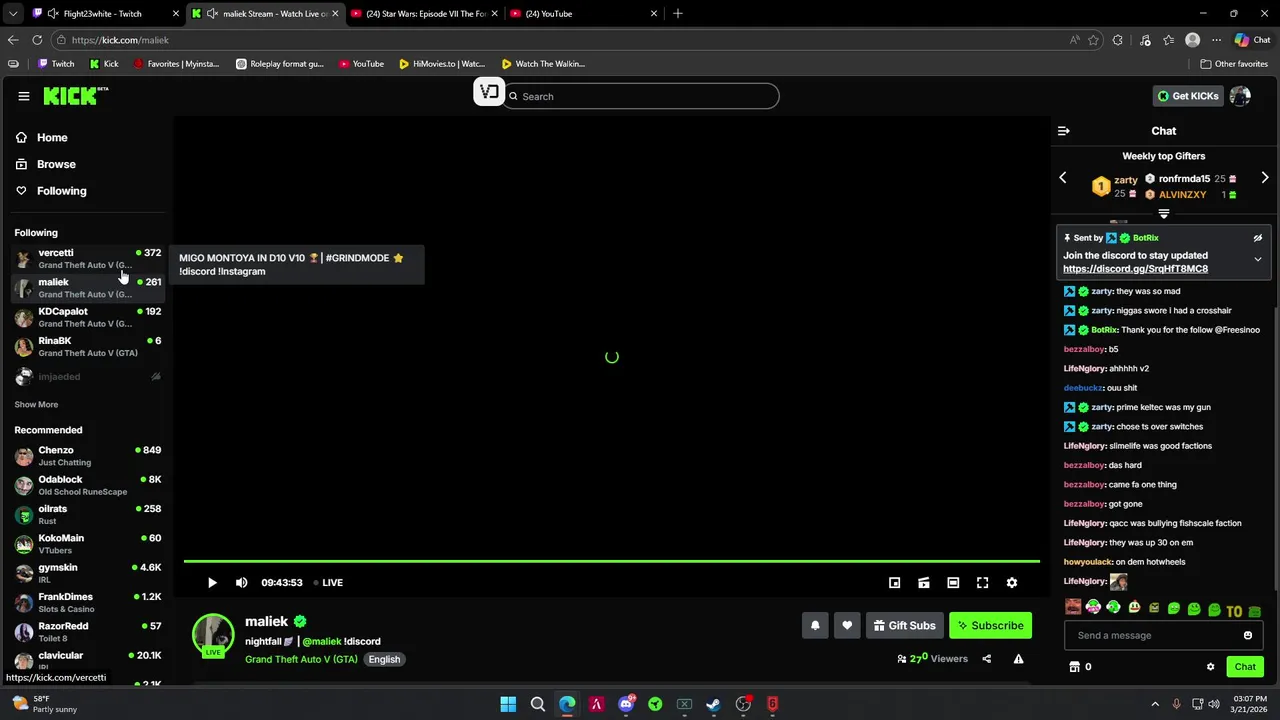Report the stream with the warning triangle
The height and width of the screenshot is (720, 1280).
point(1018,659)
